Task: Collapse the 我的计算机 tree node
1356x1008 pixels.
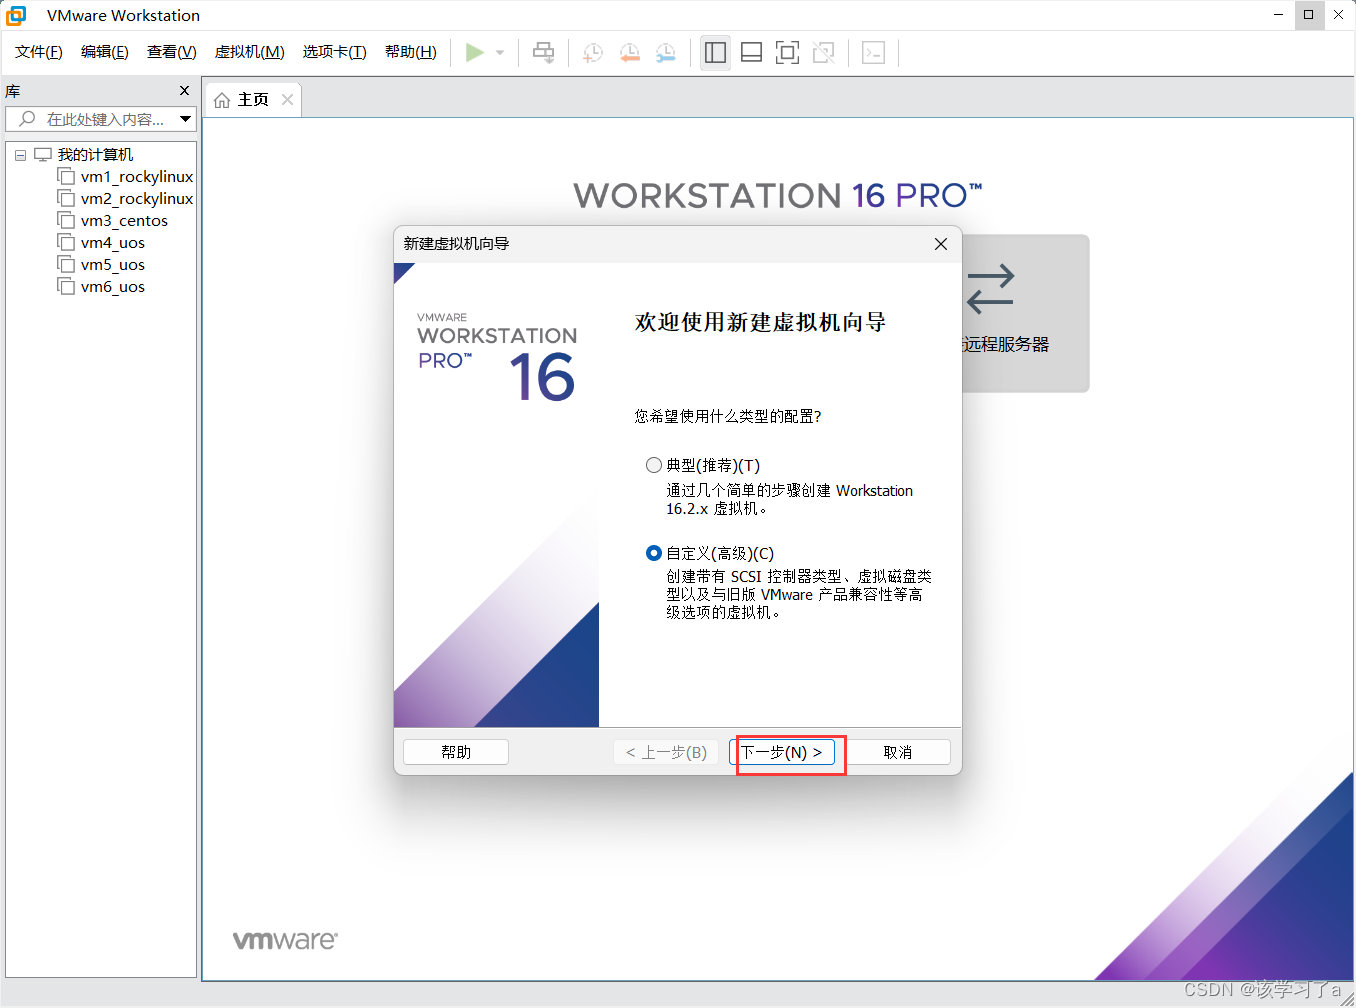Action: (x=20, y=155)
